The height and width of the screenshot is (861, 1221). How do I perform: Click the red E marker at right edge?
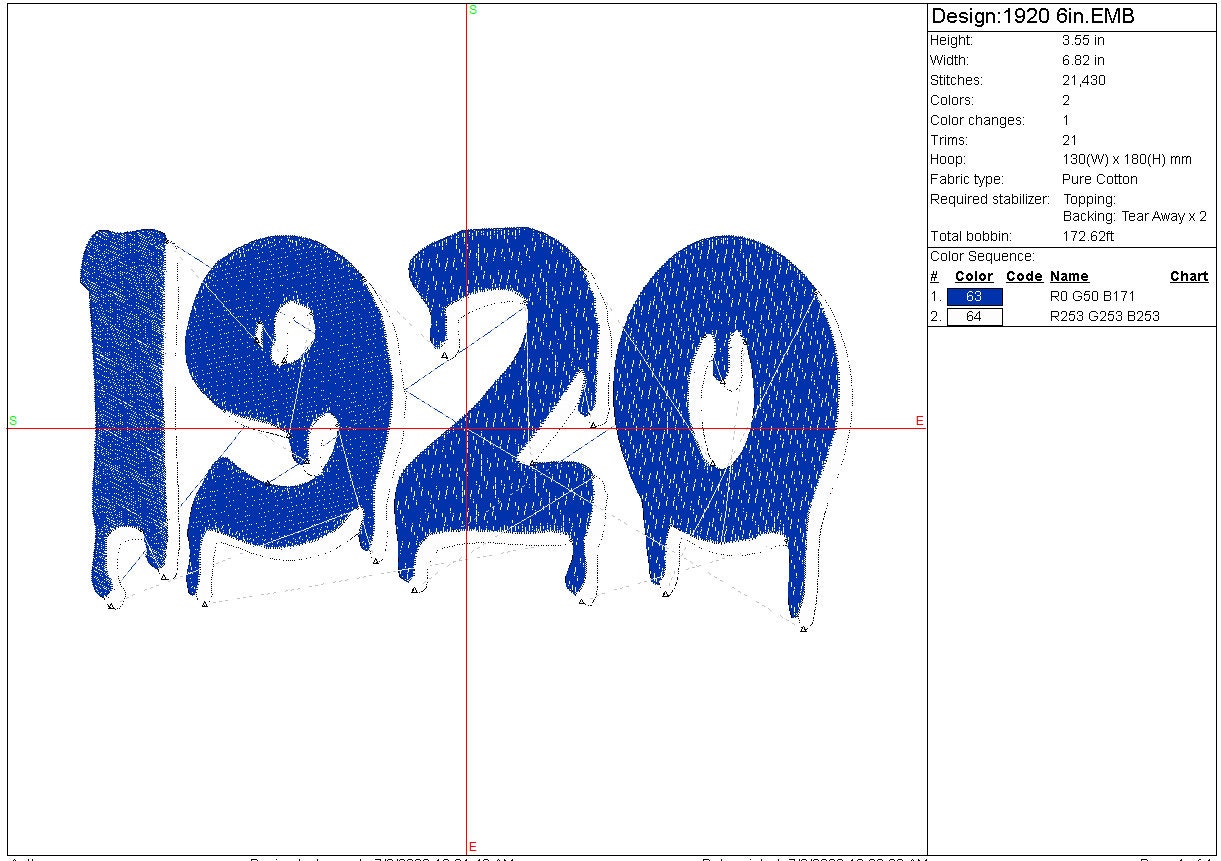coord(920,421)
